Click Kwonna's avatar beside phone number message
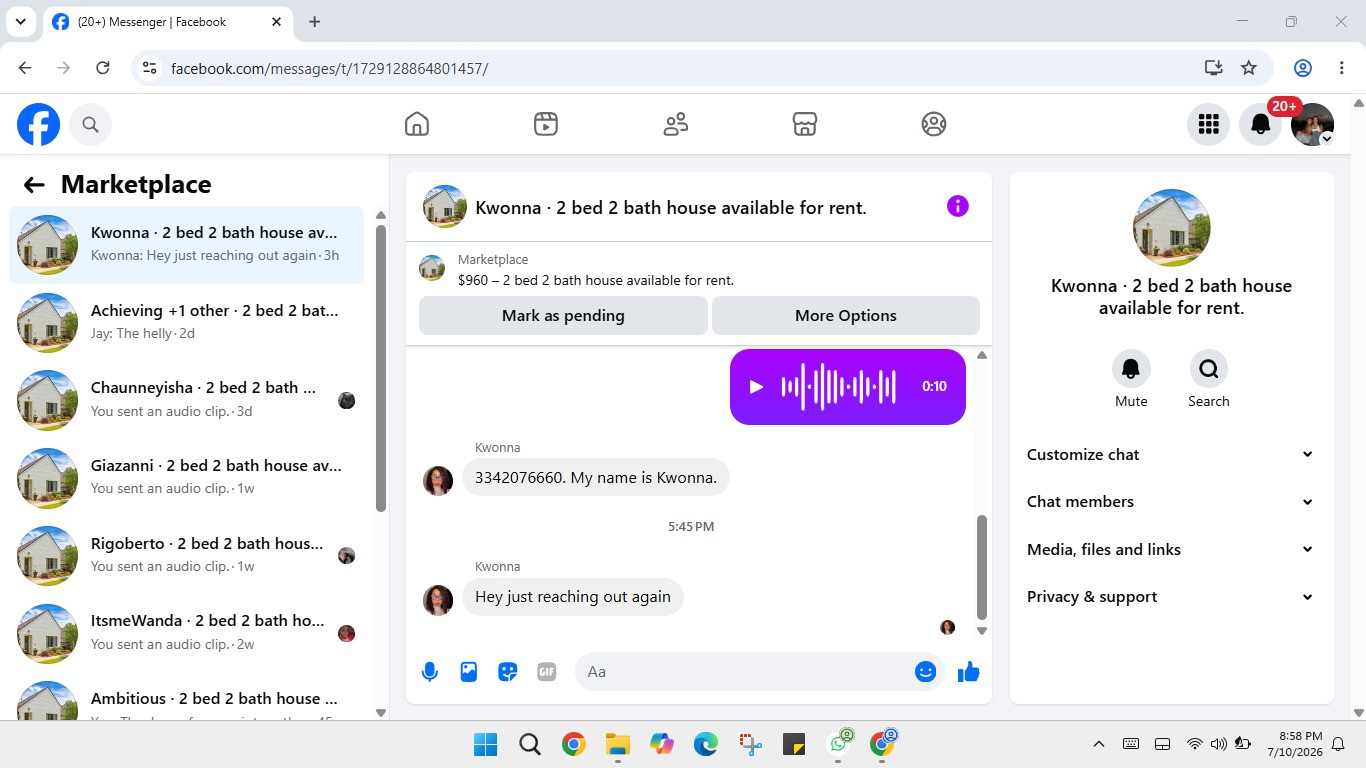1366x768 pixels. (x=438, y=480)
